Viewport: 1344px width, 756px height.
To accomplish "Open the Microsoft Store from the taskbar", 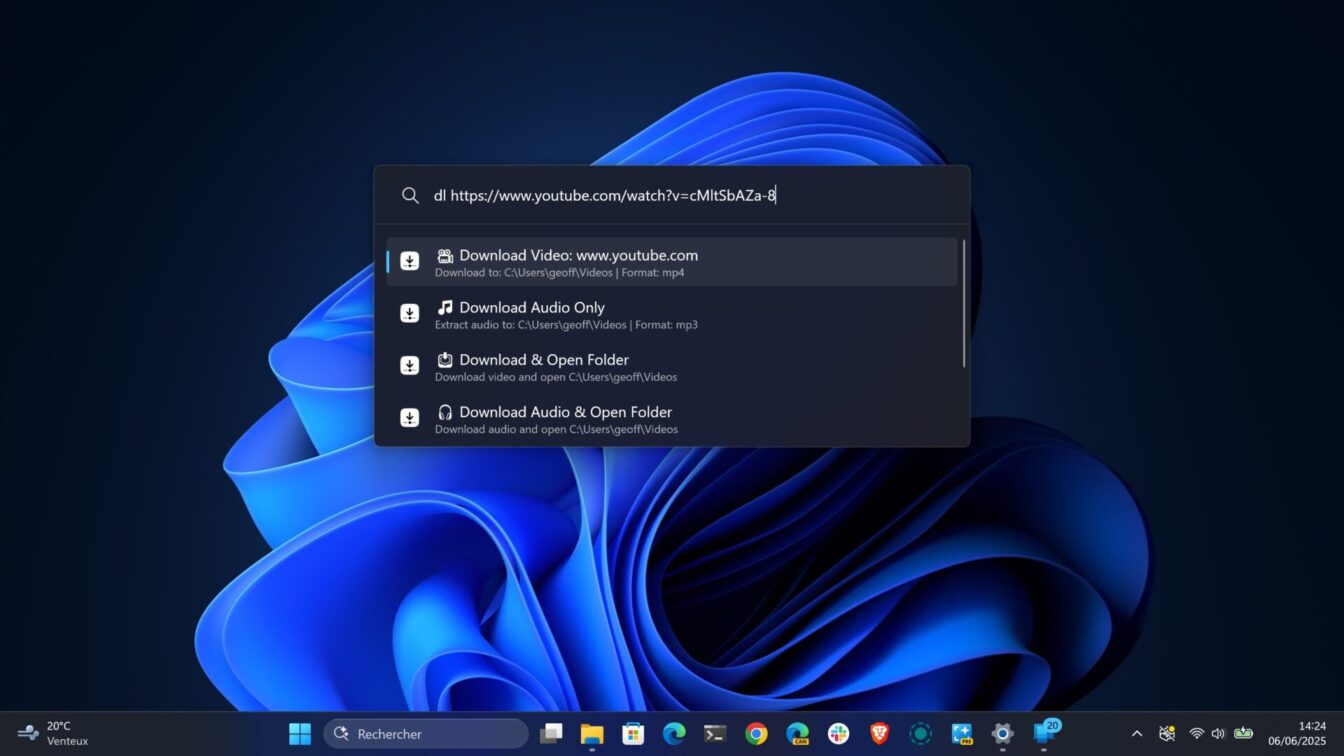I will tap(632, 734).
